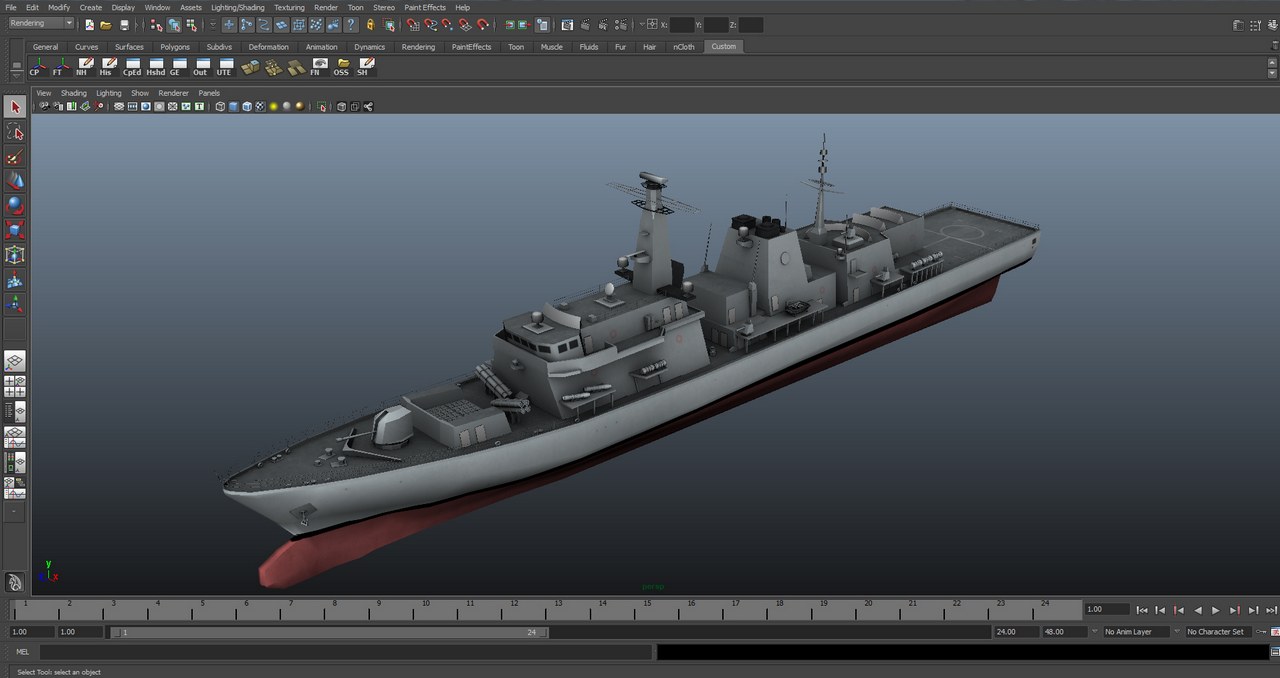The width and height of the screenshot is (1280, 678).
Task: Click the open scene folder icon
Action: pos(106,25)
